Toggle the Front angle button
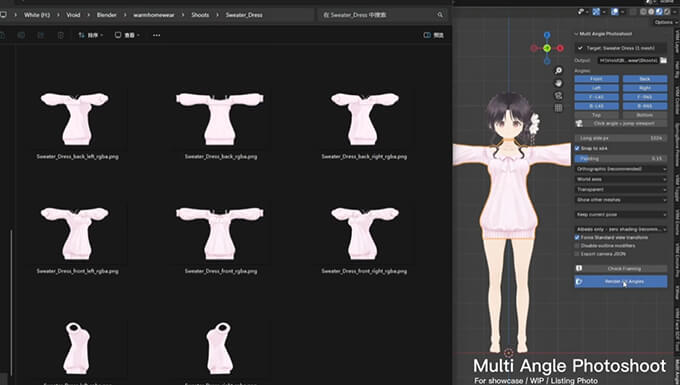 tap(597, 79)
